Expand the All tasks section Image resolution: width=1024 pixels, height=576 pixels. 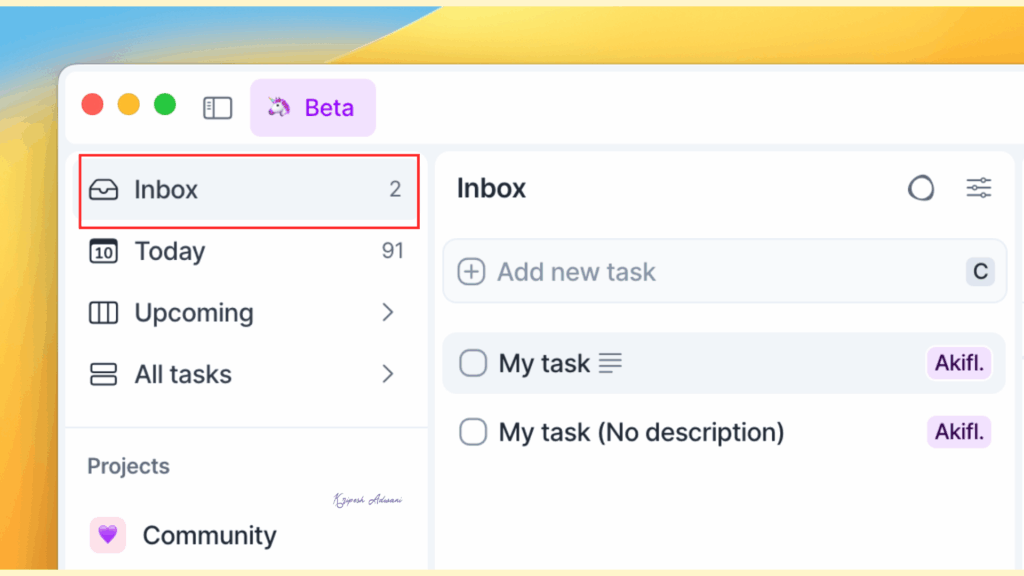pyautogui.click(x=388, y=374)
